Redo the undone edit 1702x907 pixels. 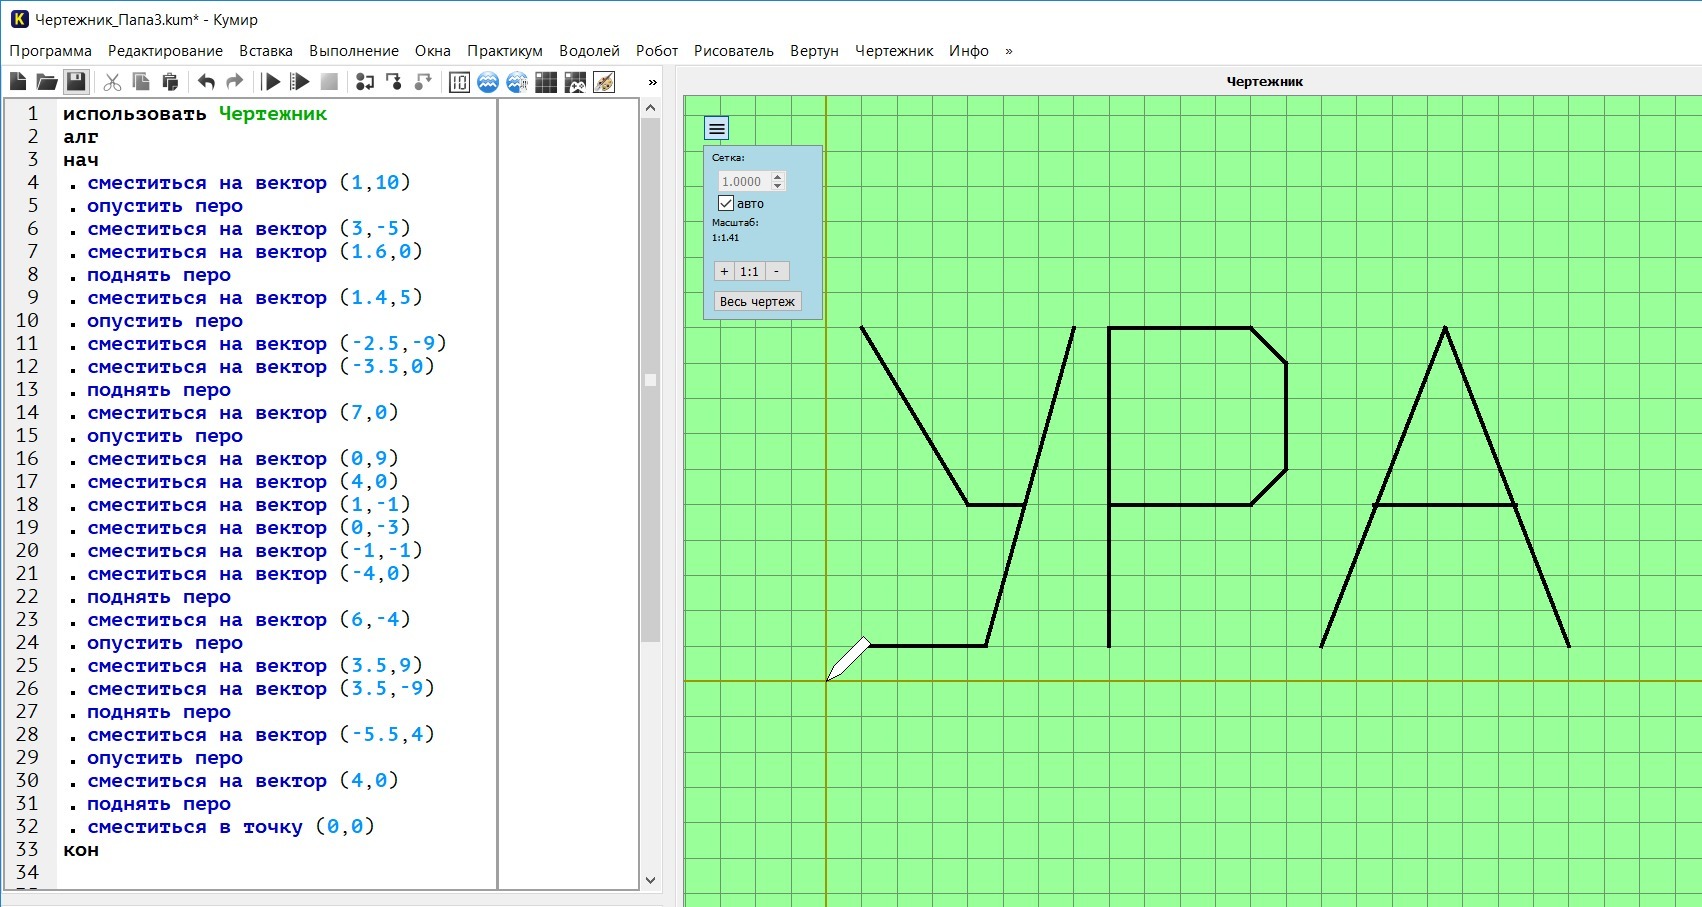[x=235, y=82]
